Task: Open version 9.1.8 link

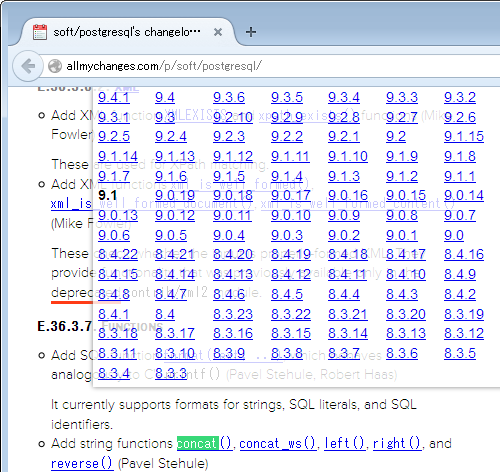Action: pos(460,156)
